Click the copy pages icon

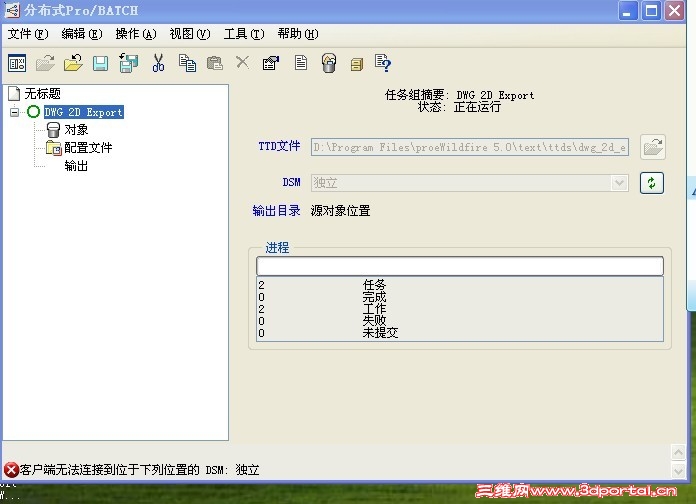[x=187, y=63]
